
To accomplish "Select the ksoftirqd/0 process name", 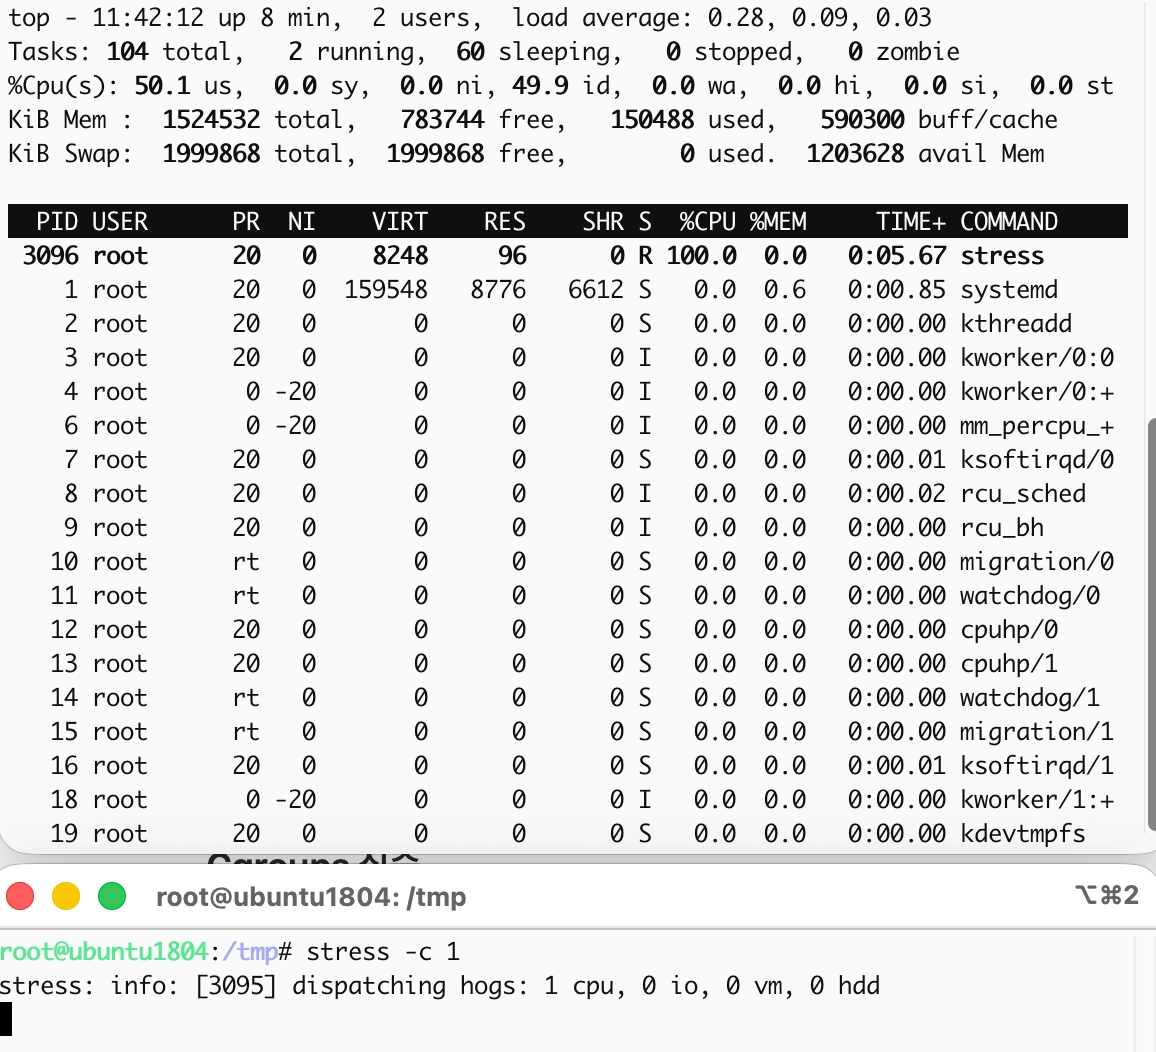I will [x=1037, y=460].
